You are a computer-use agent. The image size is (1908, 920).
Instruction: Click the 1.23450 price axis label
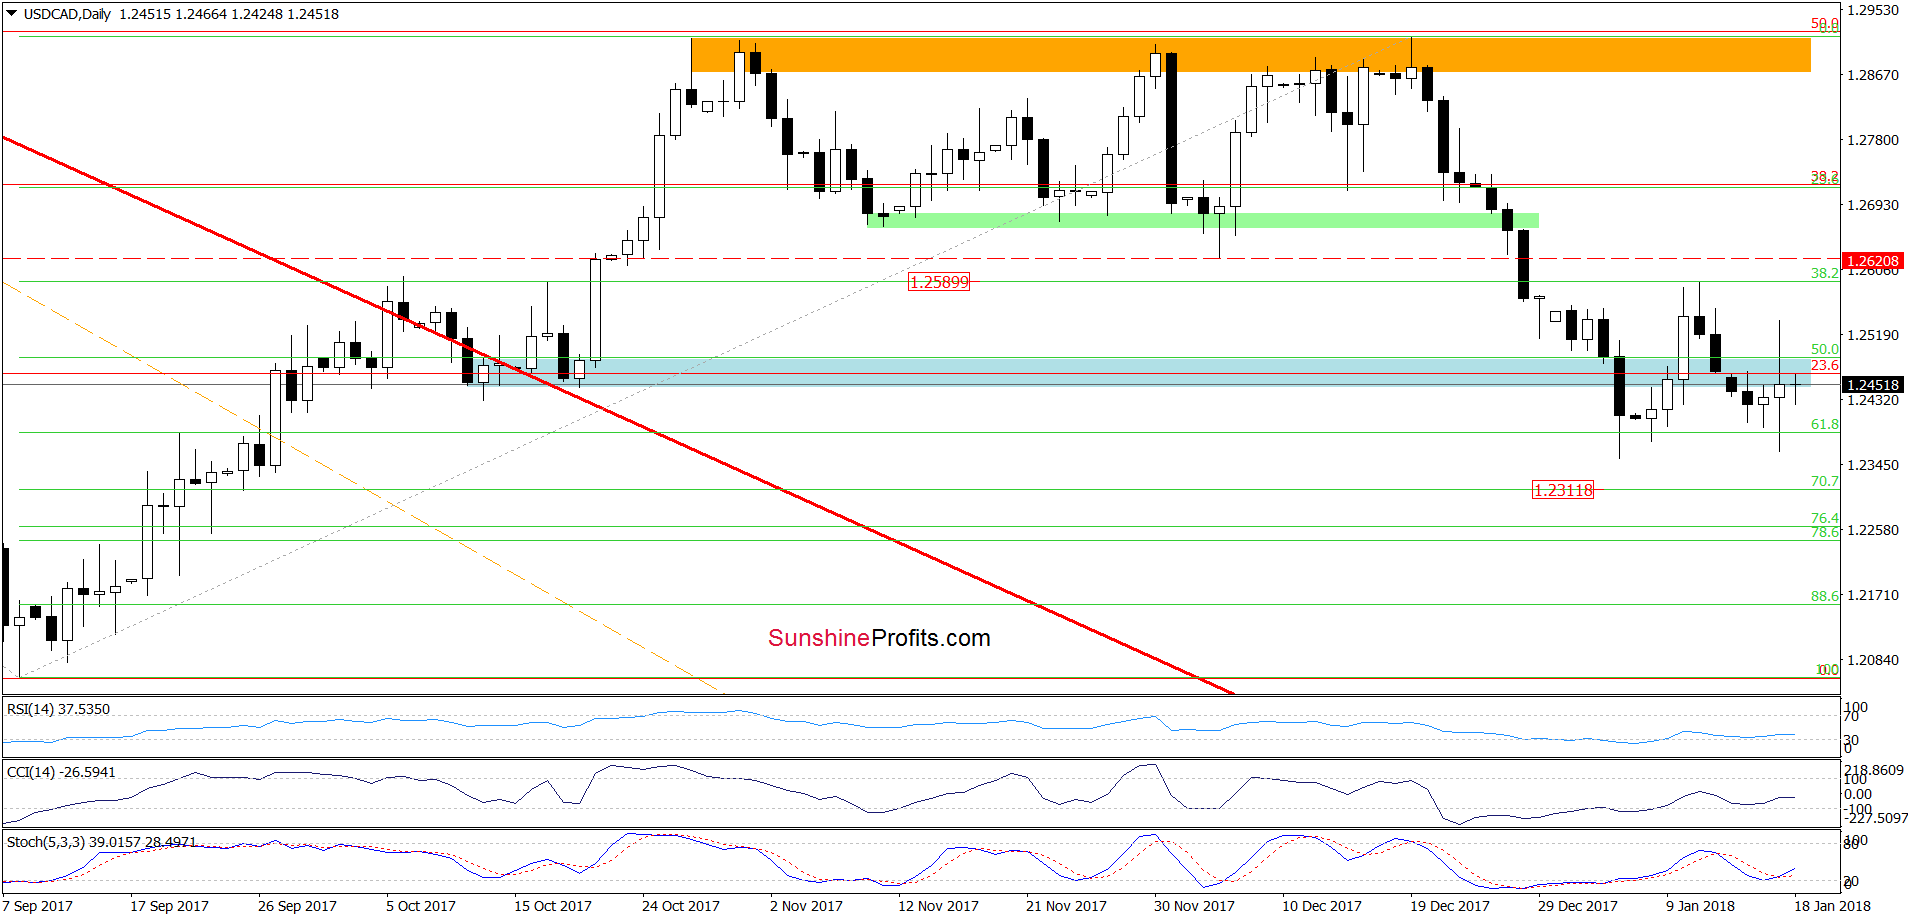pyautogui.click(x=1872, y=465)
